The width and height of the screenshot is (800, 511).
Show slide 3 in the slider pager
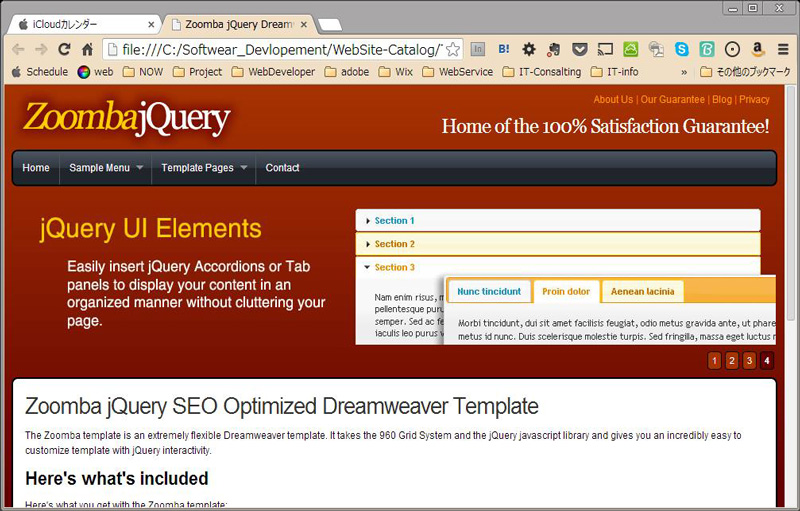[749, 361]
